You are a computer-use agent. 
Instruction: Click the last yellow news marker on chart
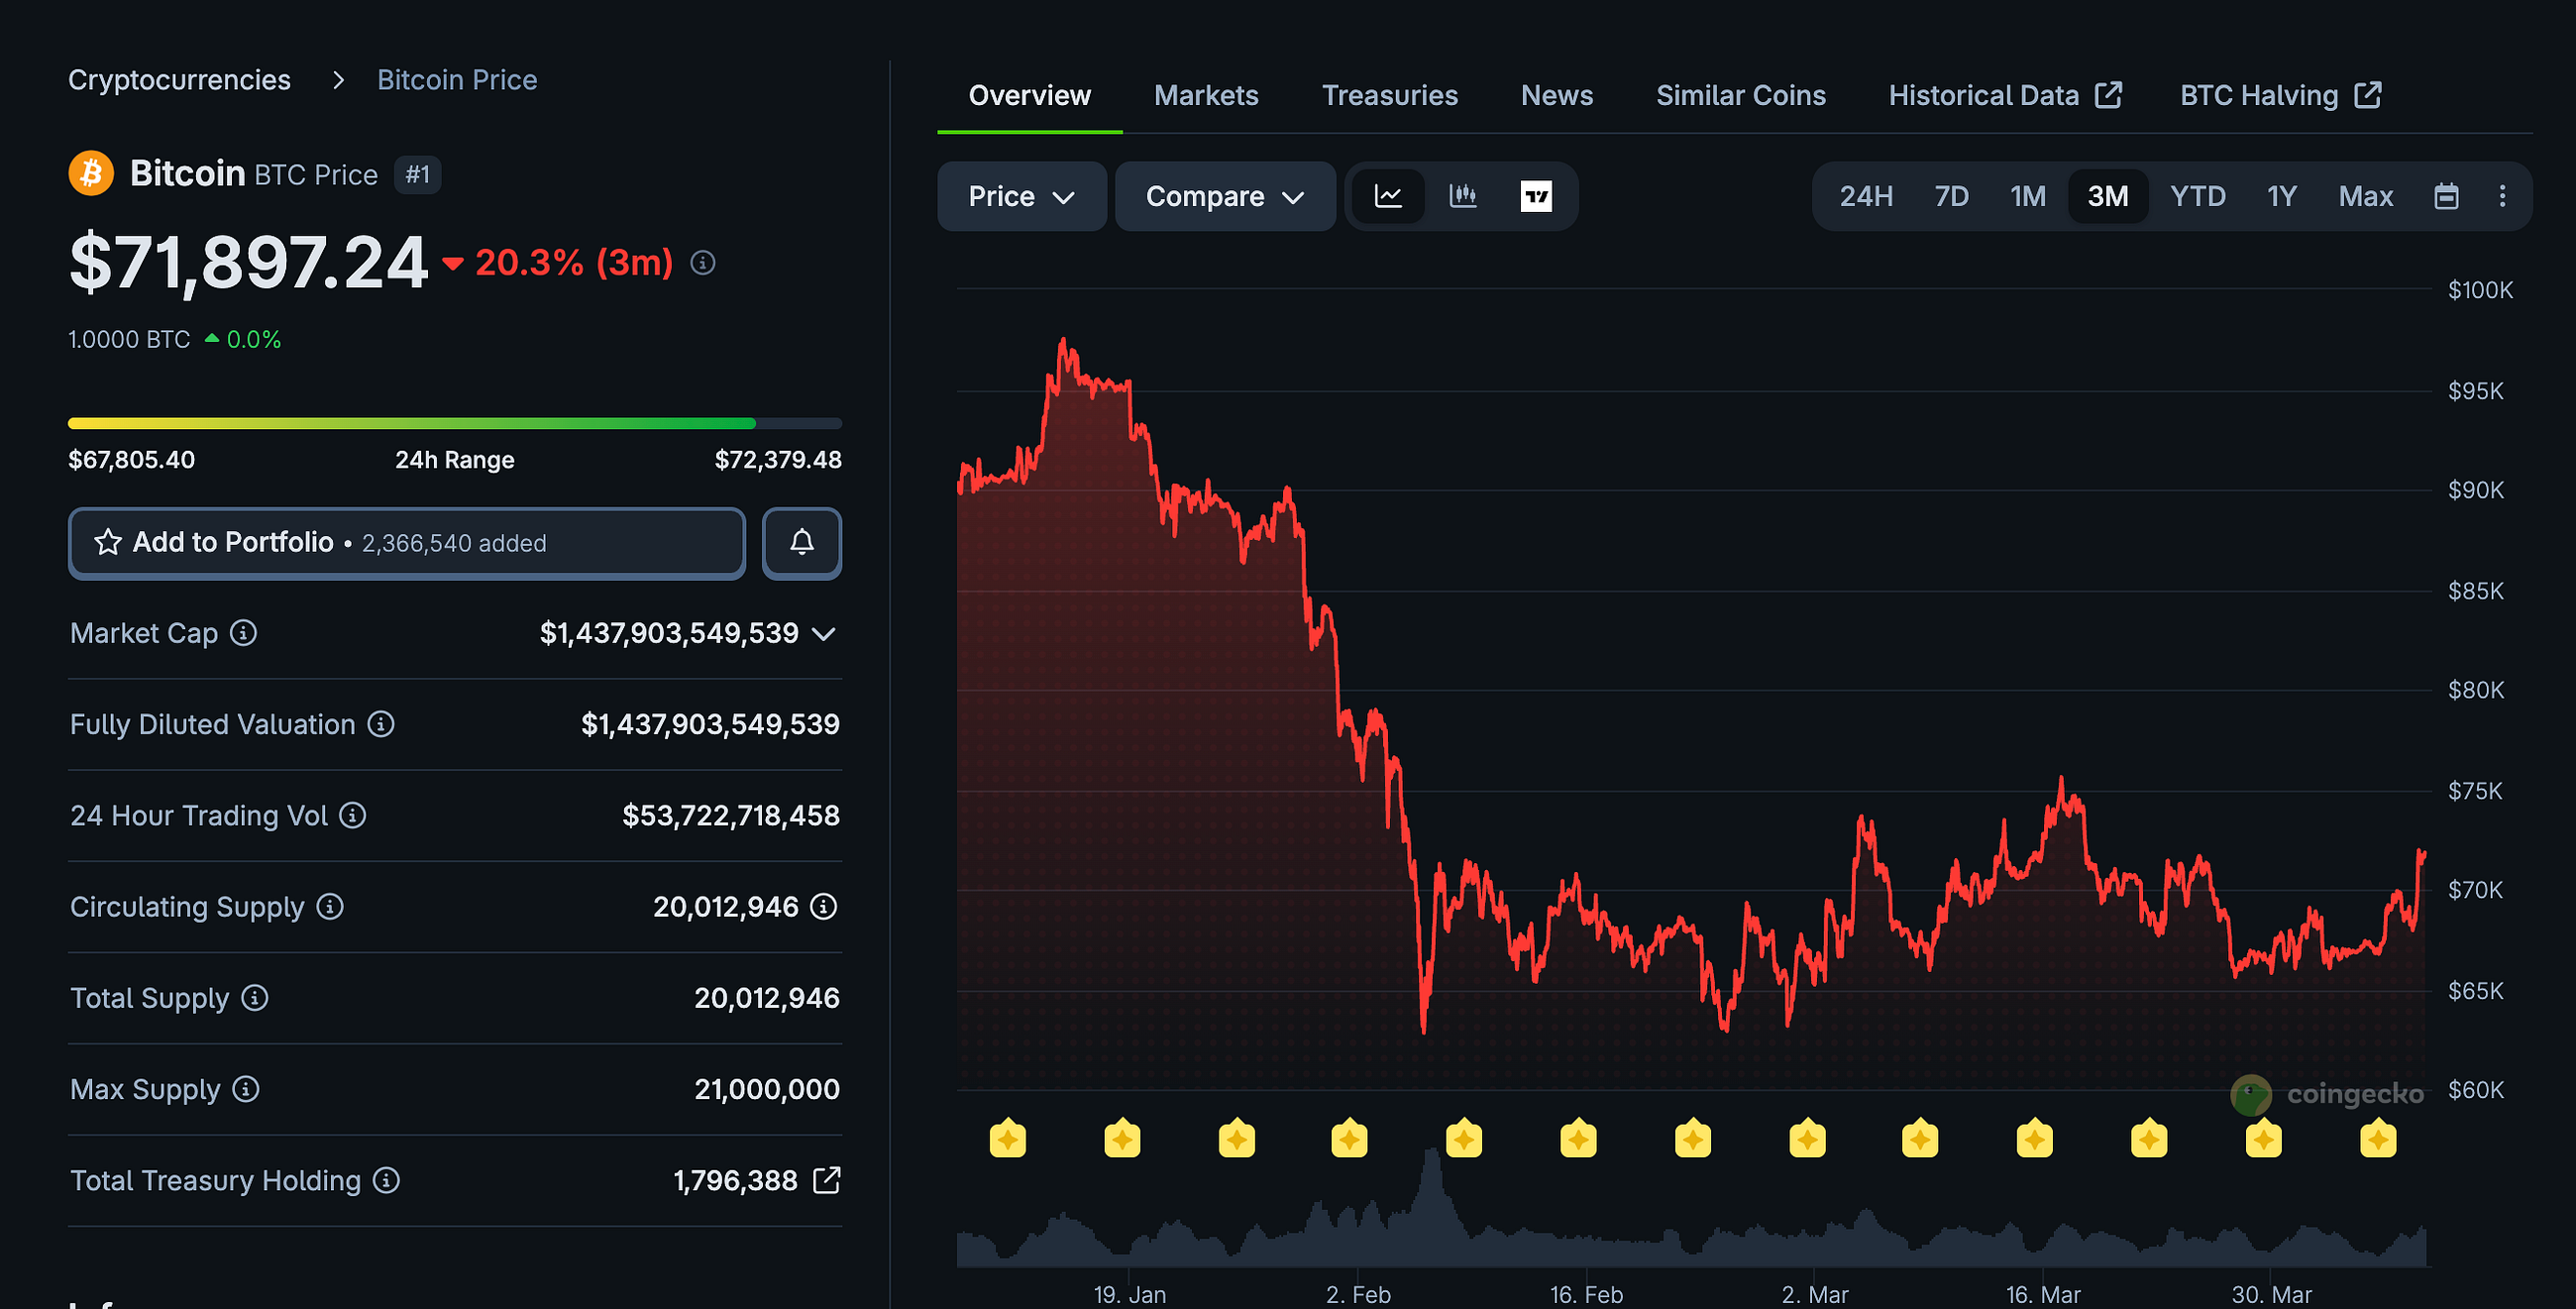pos(2378,1138)
